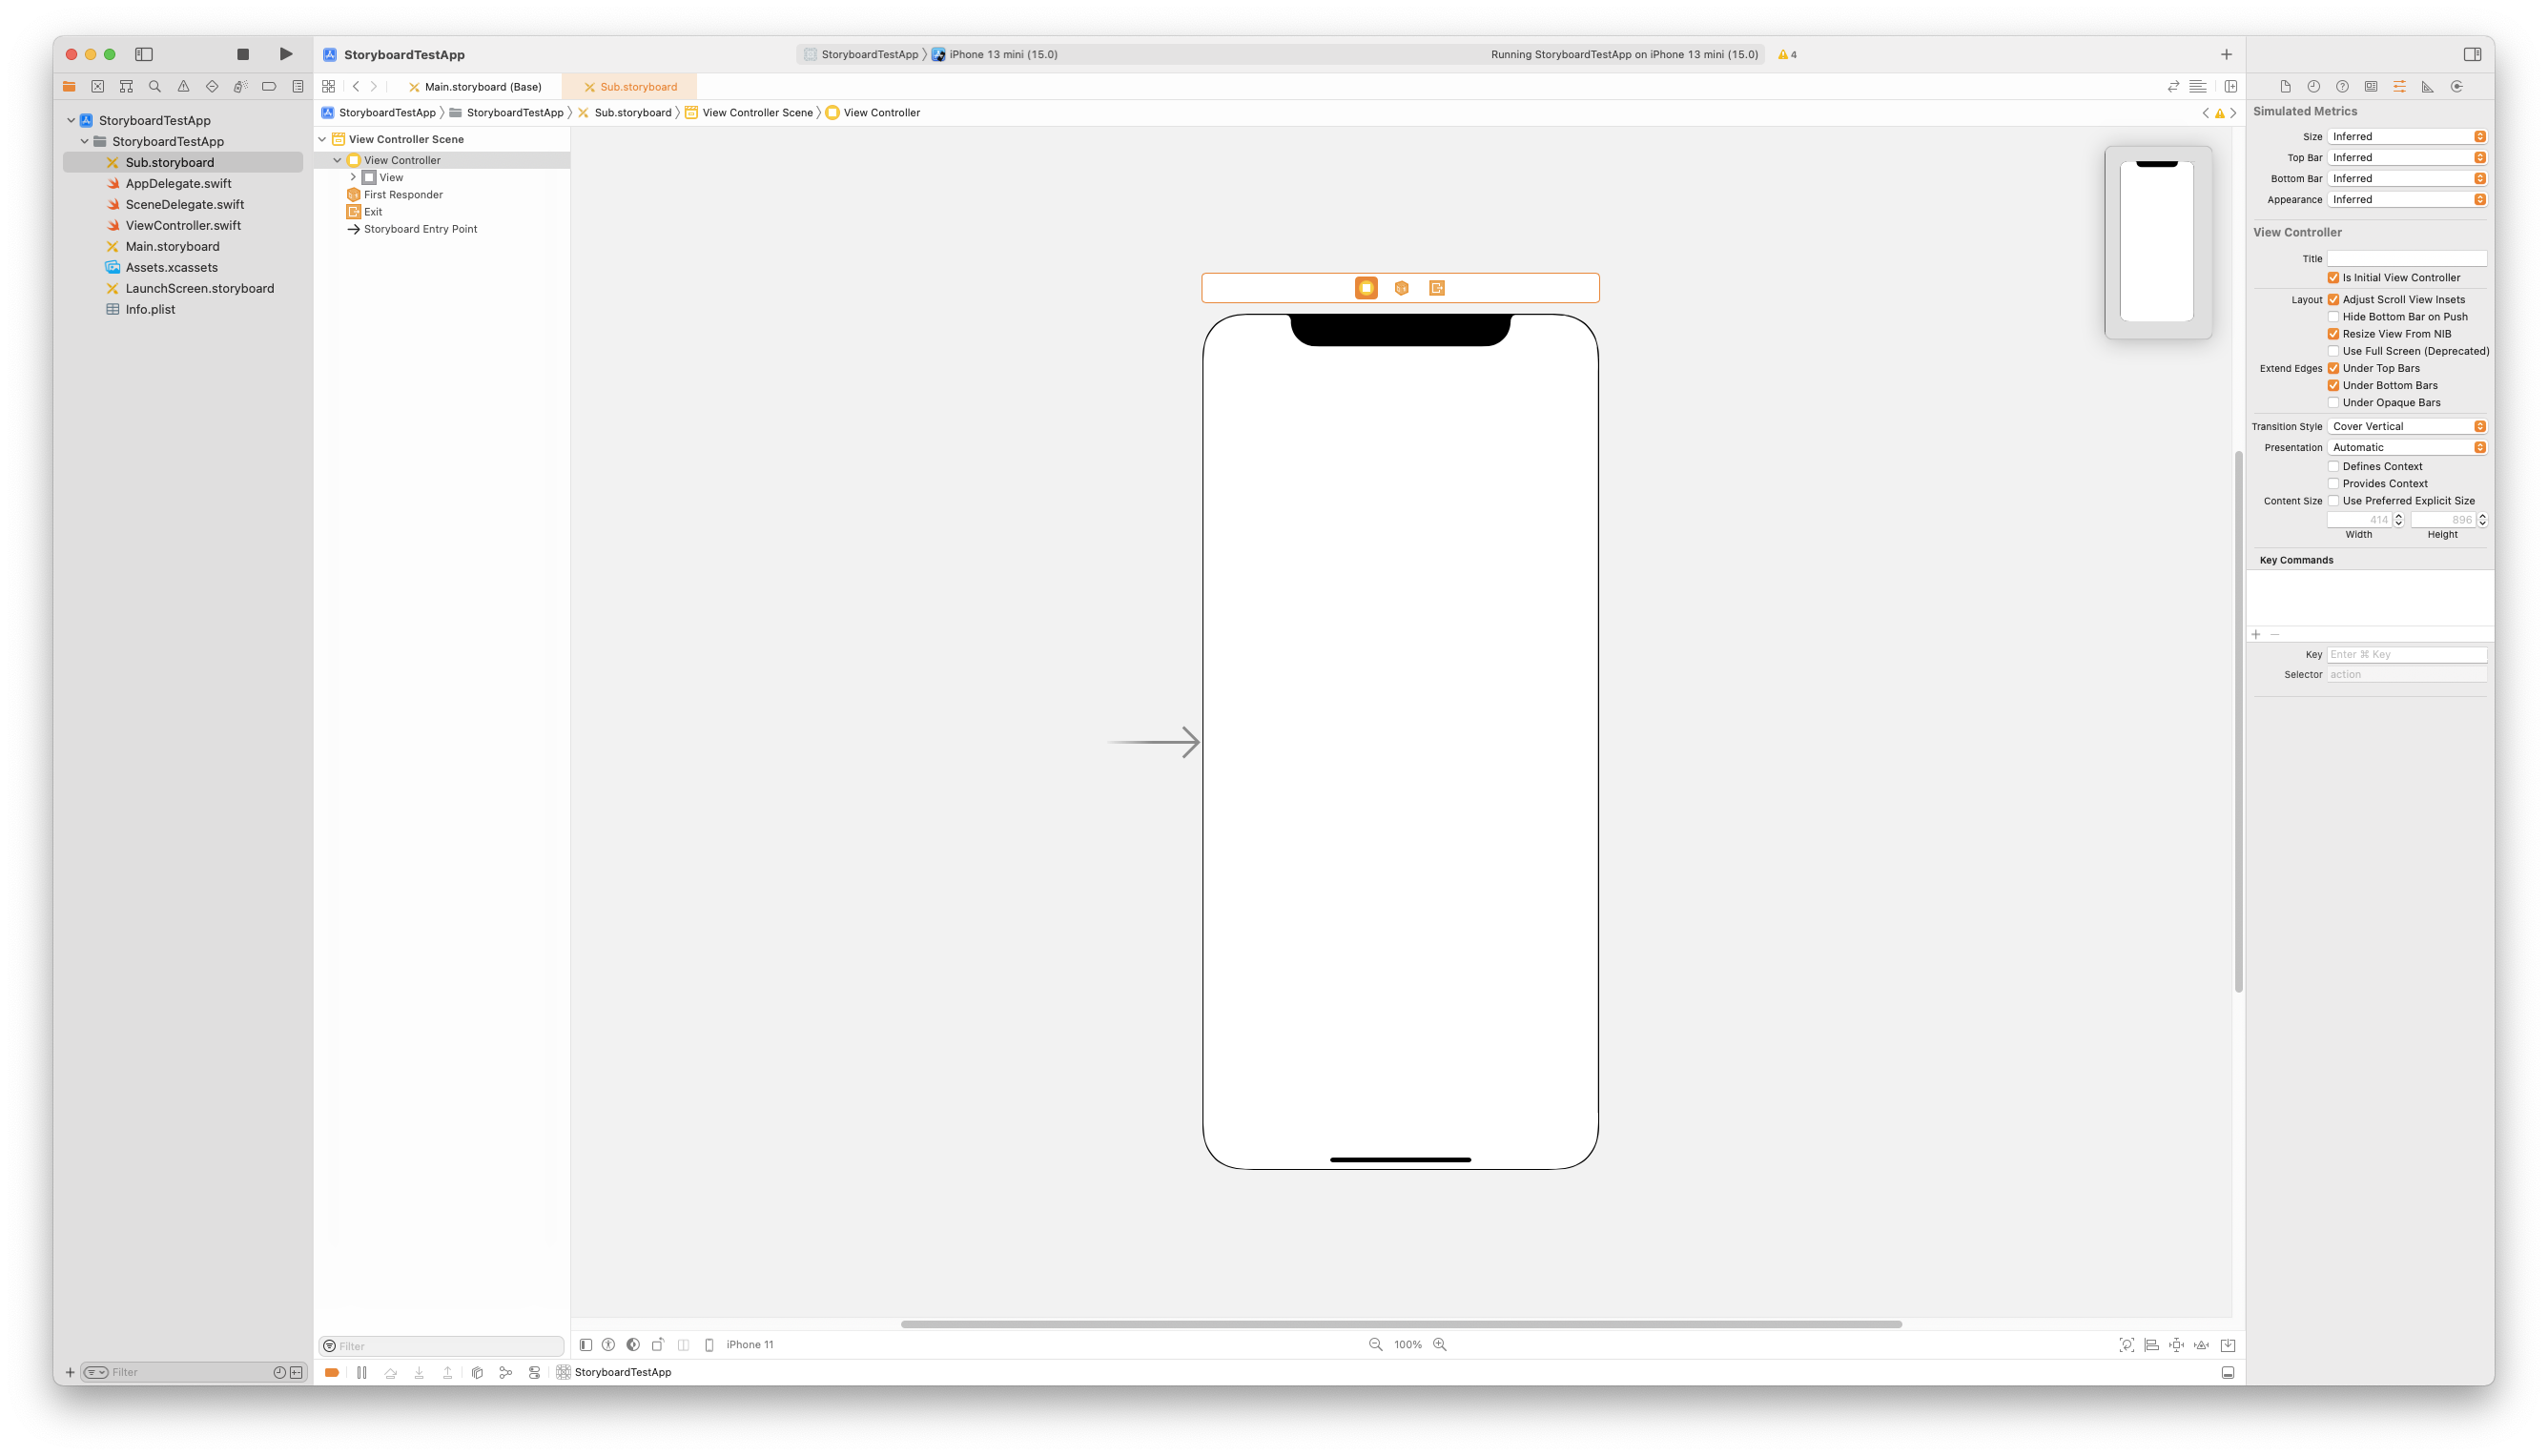Image resolution: width=2548 pixels, height=1456 pixels.
Task: Open the Find navigator magnifier icon
Action: (155, 87)
